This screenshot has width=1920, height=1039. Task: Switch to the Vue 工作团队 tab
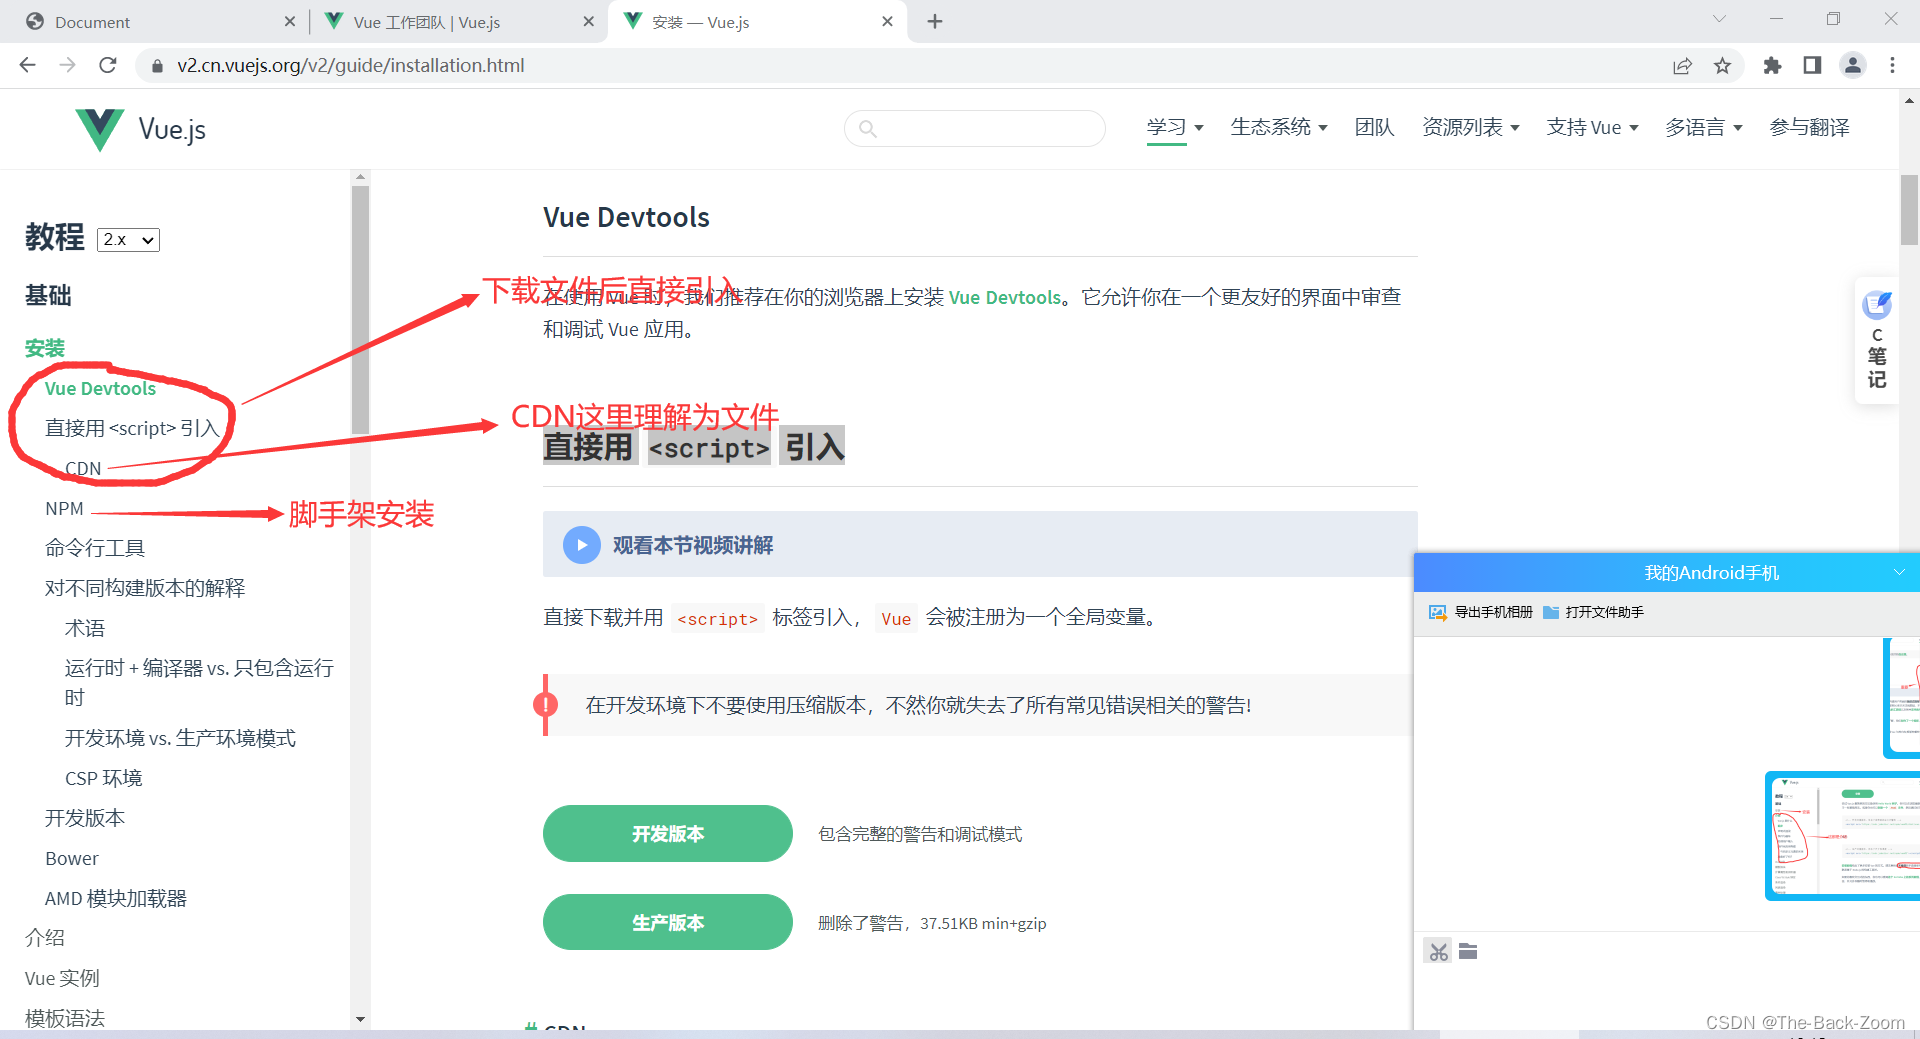coord(455,21)
